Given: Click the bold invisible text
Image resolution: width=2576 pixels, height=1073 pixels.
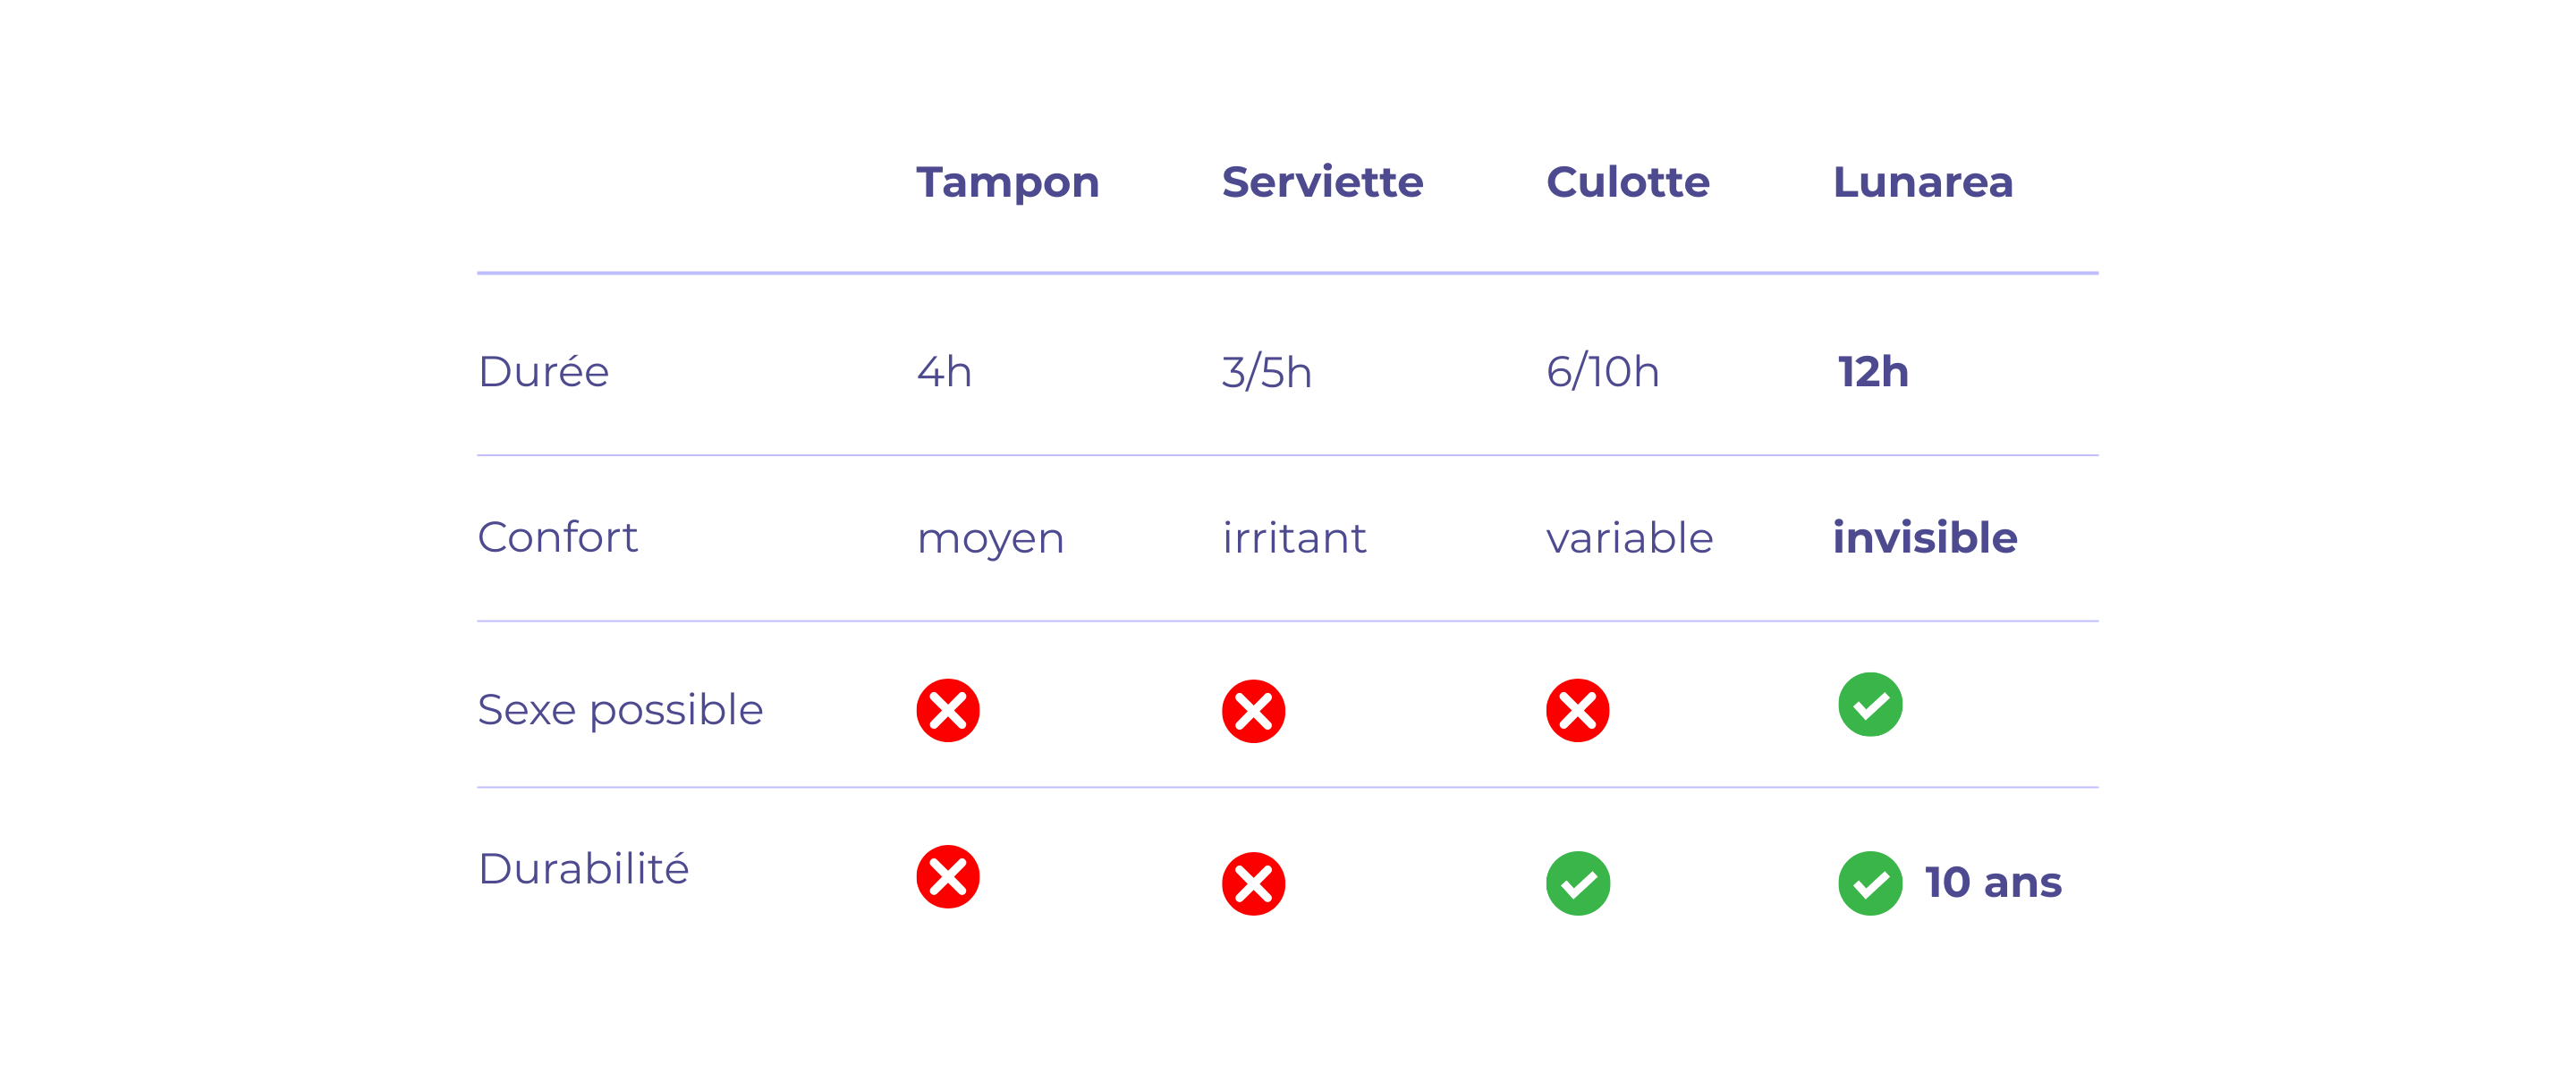Looking at the screenshot, I should point(1924,537).
